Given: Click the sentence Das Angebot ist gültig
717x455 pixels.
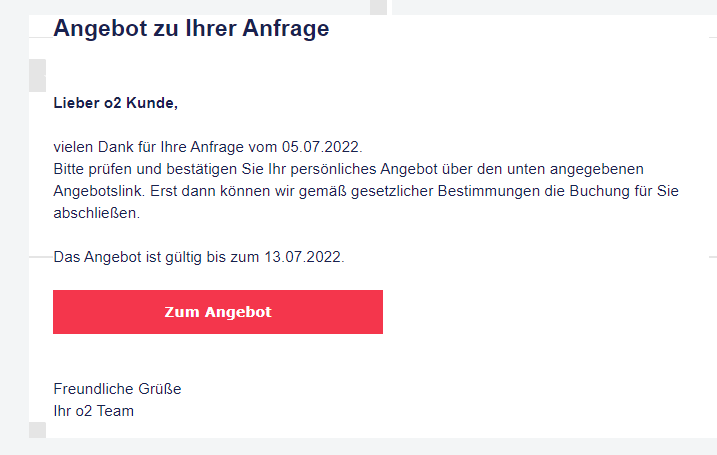Looking at the screenshot, I should pyautogui.click(x=199, y=257).
